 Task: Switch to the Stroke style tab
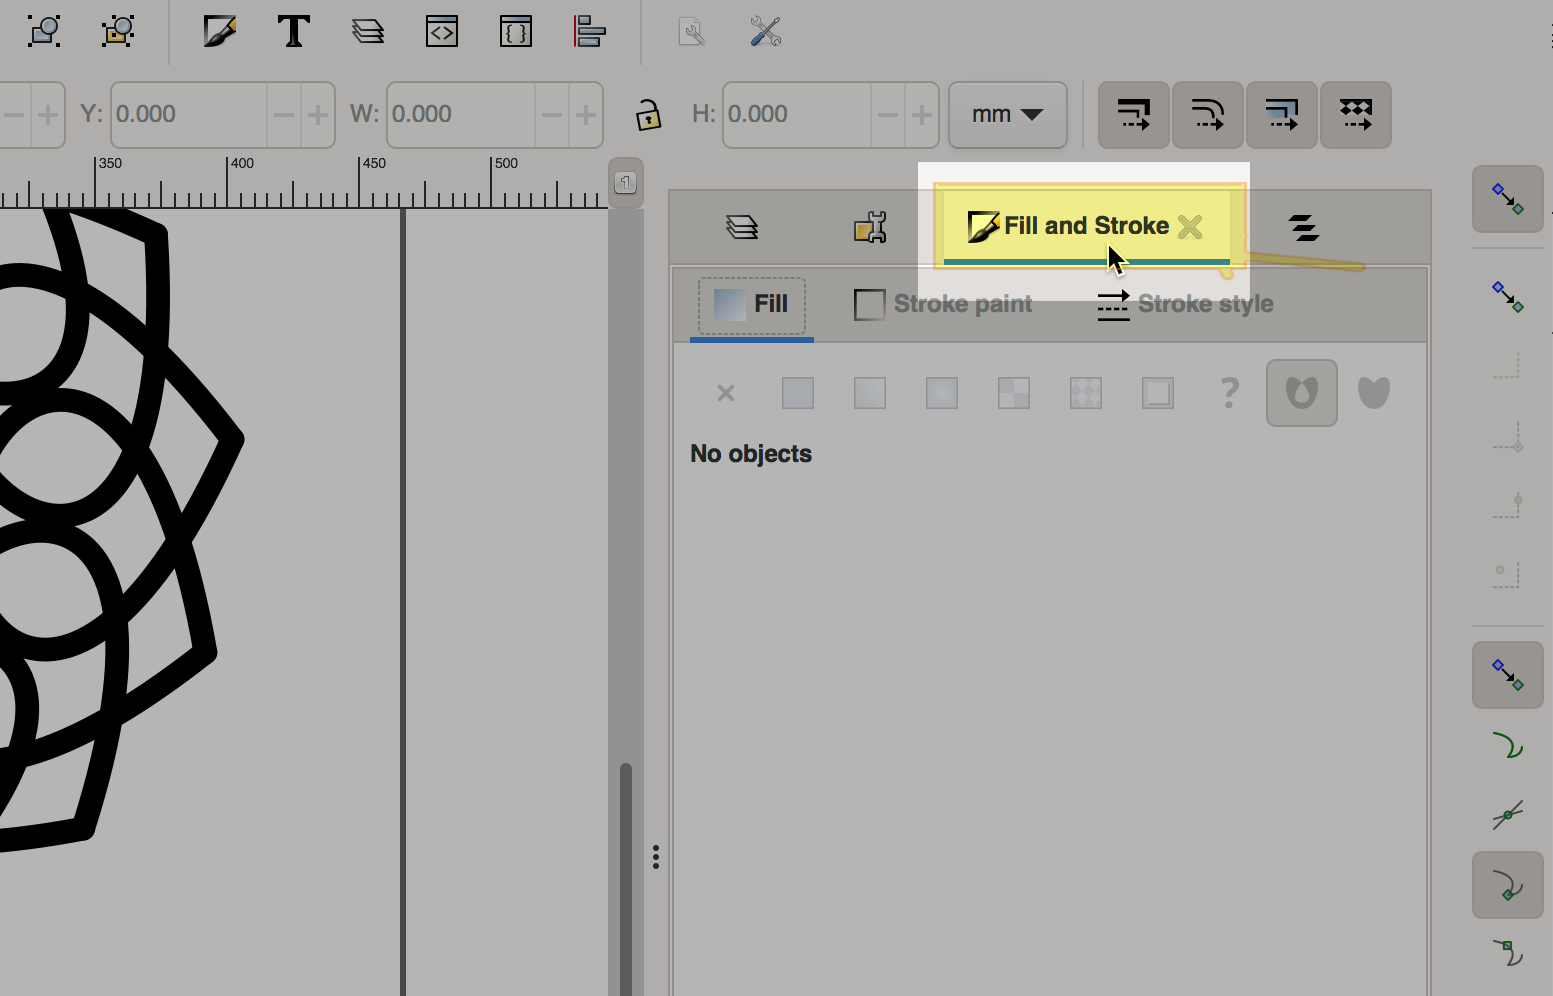tap(1185, 304)
